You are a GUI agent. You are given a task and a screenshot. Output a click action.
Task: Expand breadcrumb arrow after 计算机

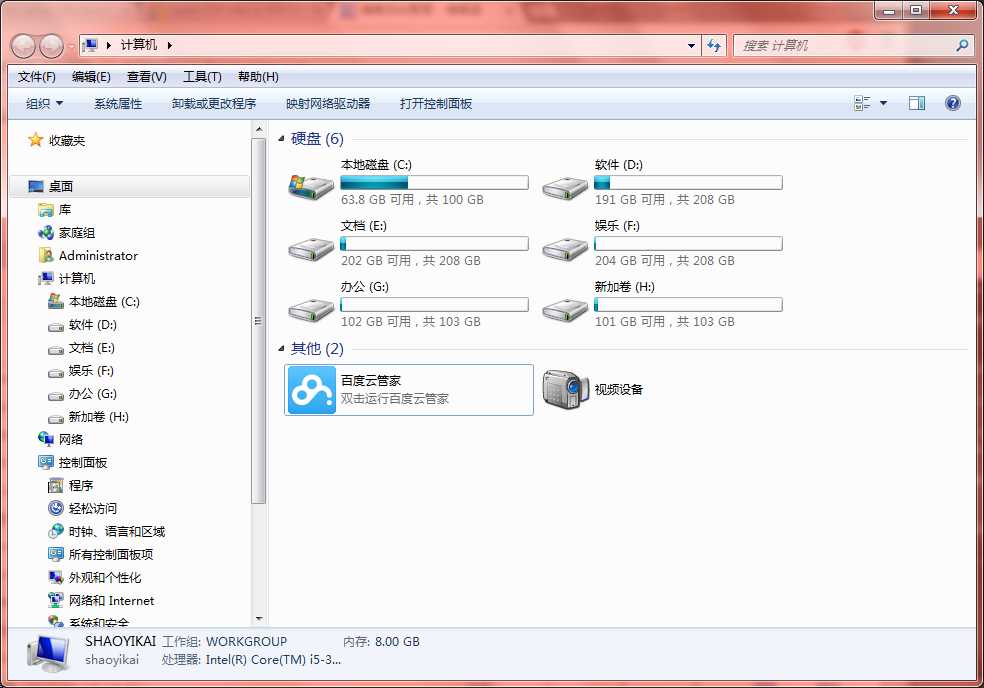(169, 45)
